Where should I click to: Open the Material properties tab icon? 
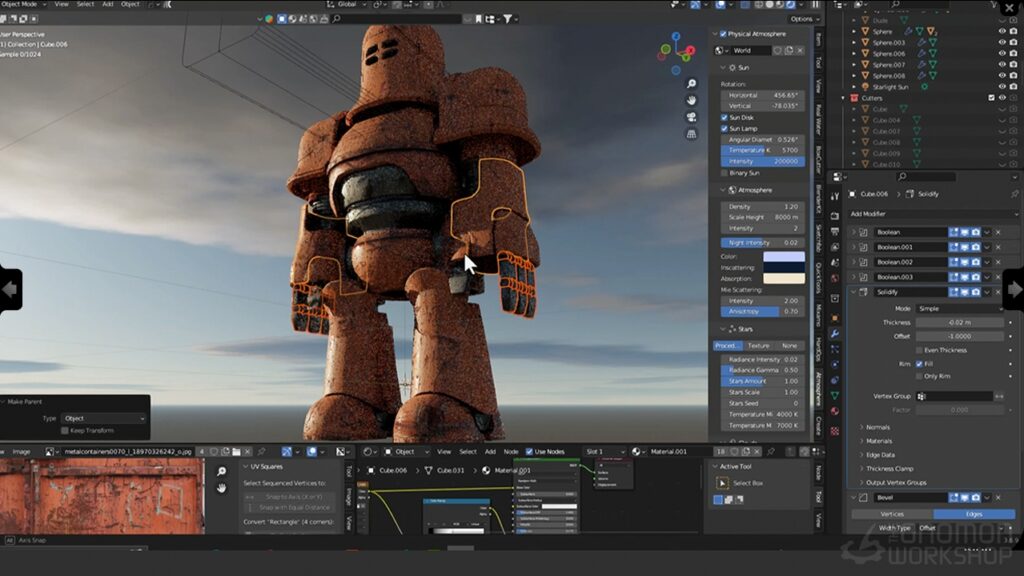(835, 411)
